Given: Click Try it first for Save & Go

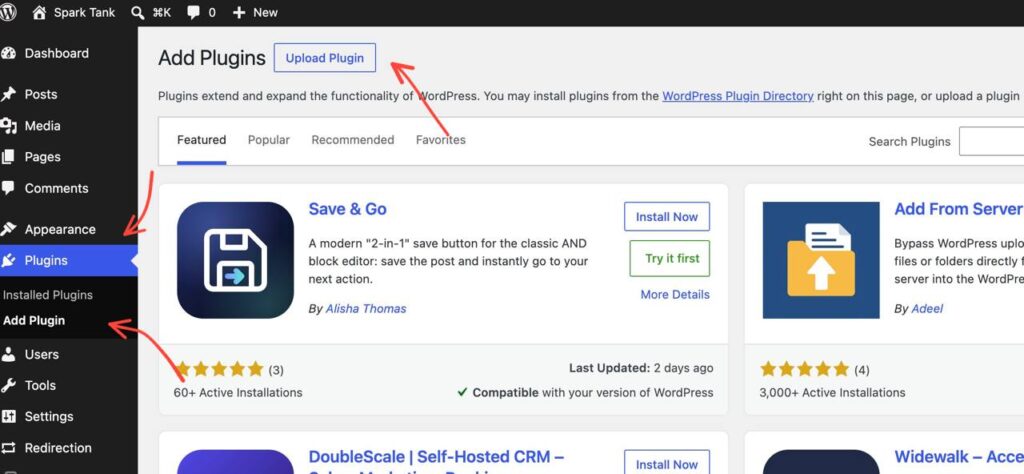Looking at the screenshot, I should pyautogui.click(x=669, y=259).
